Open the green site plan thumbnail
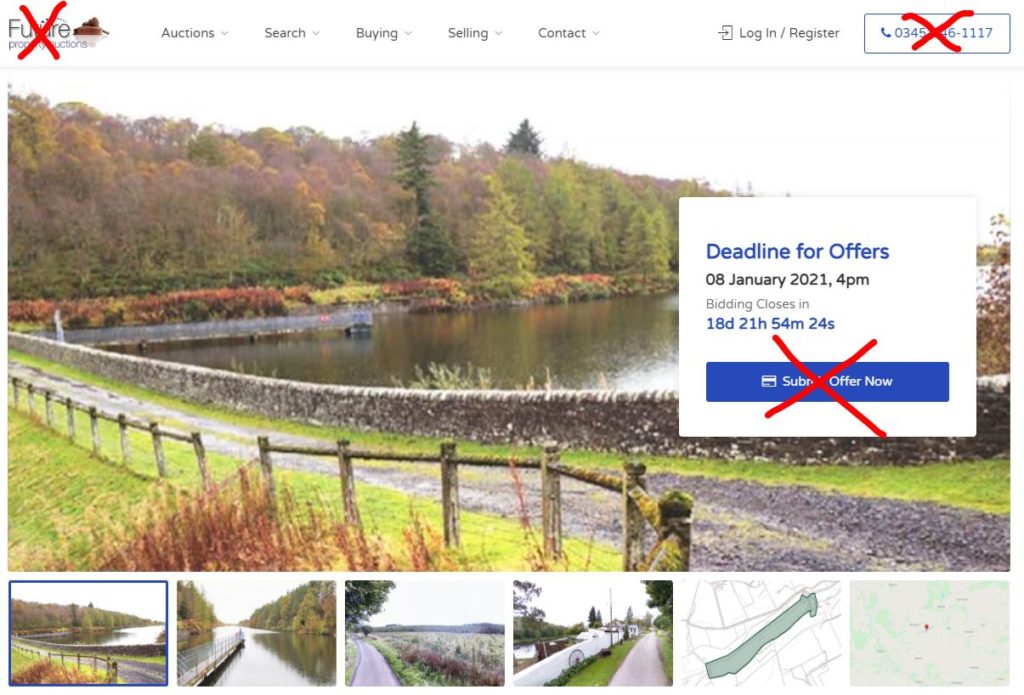The height and width of the screenshot is (695, 1024). (x=761, y=633)
